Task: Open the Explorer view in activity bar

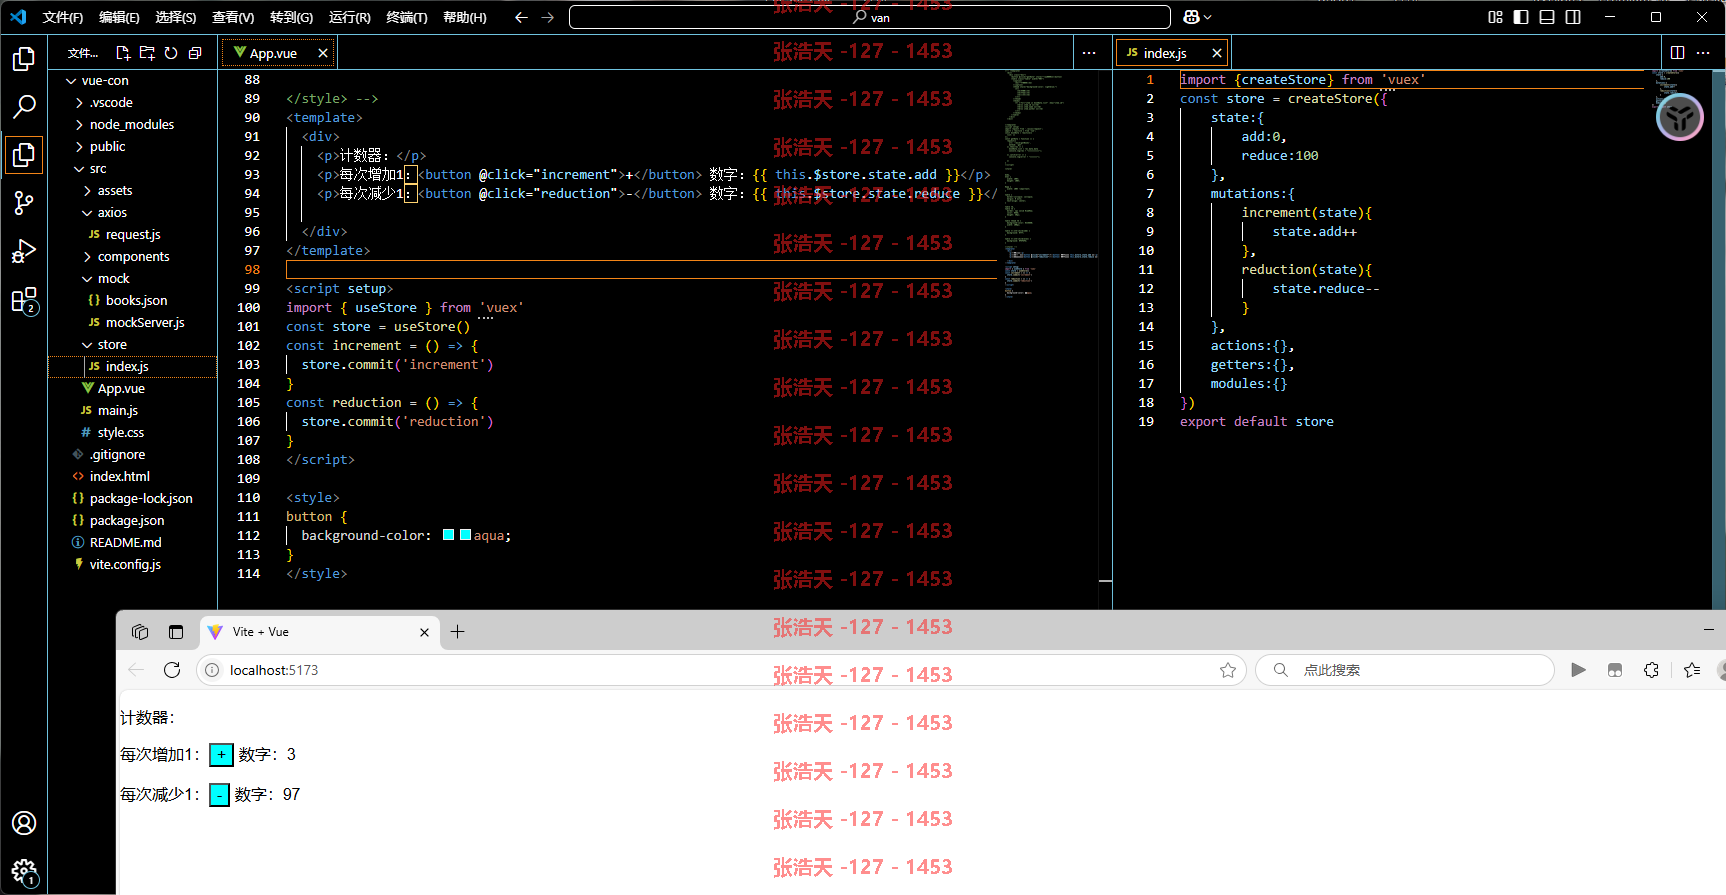Action: pos(24,60)
